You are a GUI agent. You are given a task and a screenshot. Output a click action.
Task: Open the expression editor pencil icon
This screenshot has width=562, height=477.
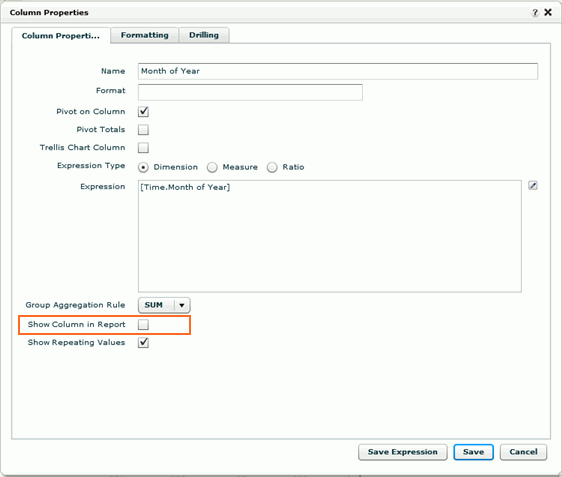click(x=533, y=185)
